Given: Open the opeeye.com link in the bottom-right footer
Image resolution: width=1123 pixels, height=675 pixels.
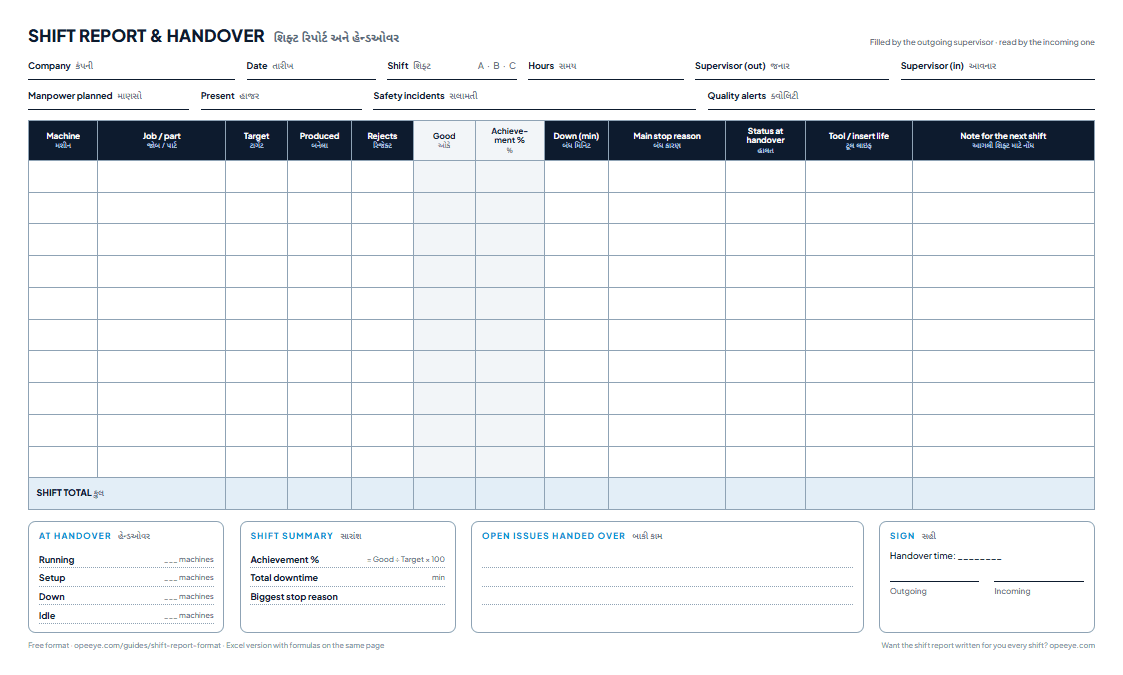Looking at the screenshot, I should click(1072, 646).
